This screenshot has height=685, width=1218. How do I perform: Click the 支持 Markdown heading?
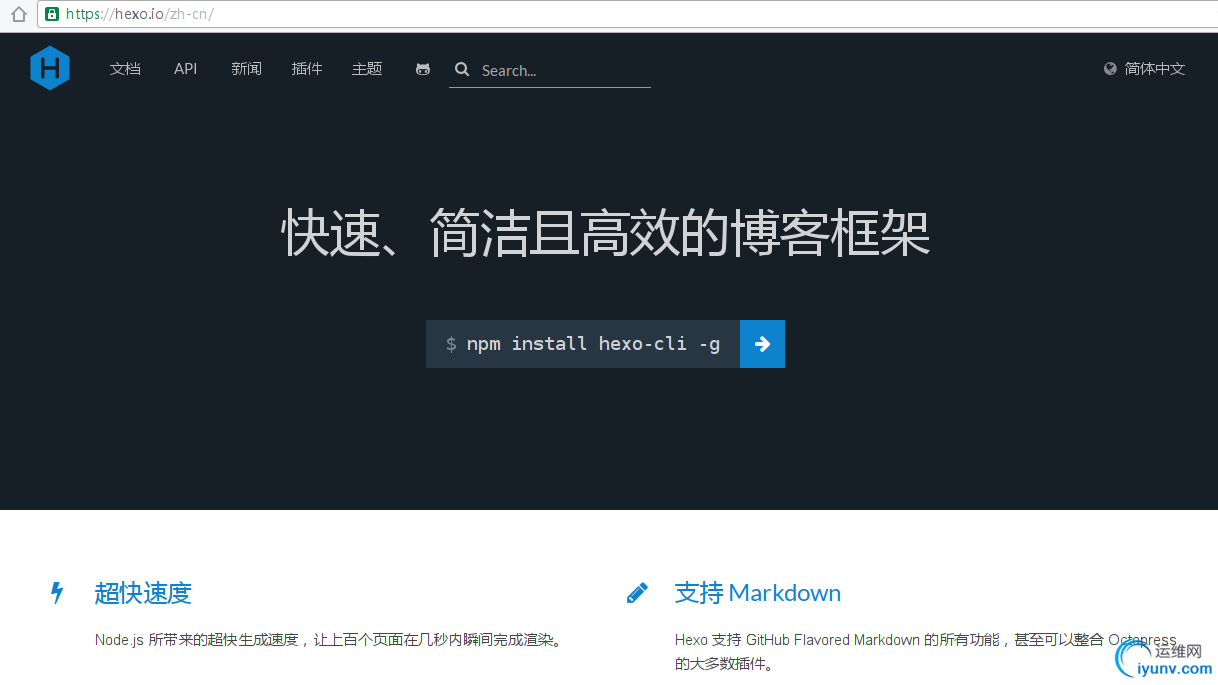[x=758, y=593]
